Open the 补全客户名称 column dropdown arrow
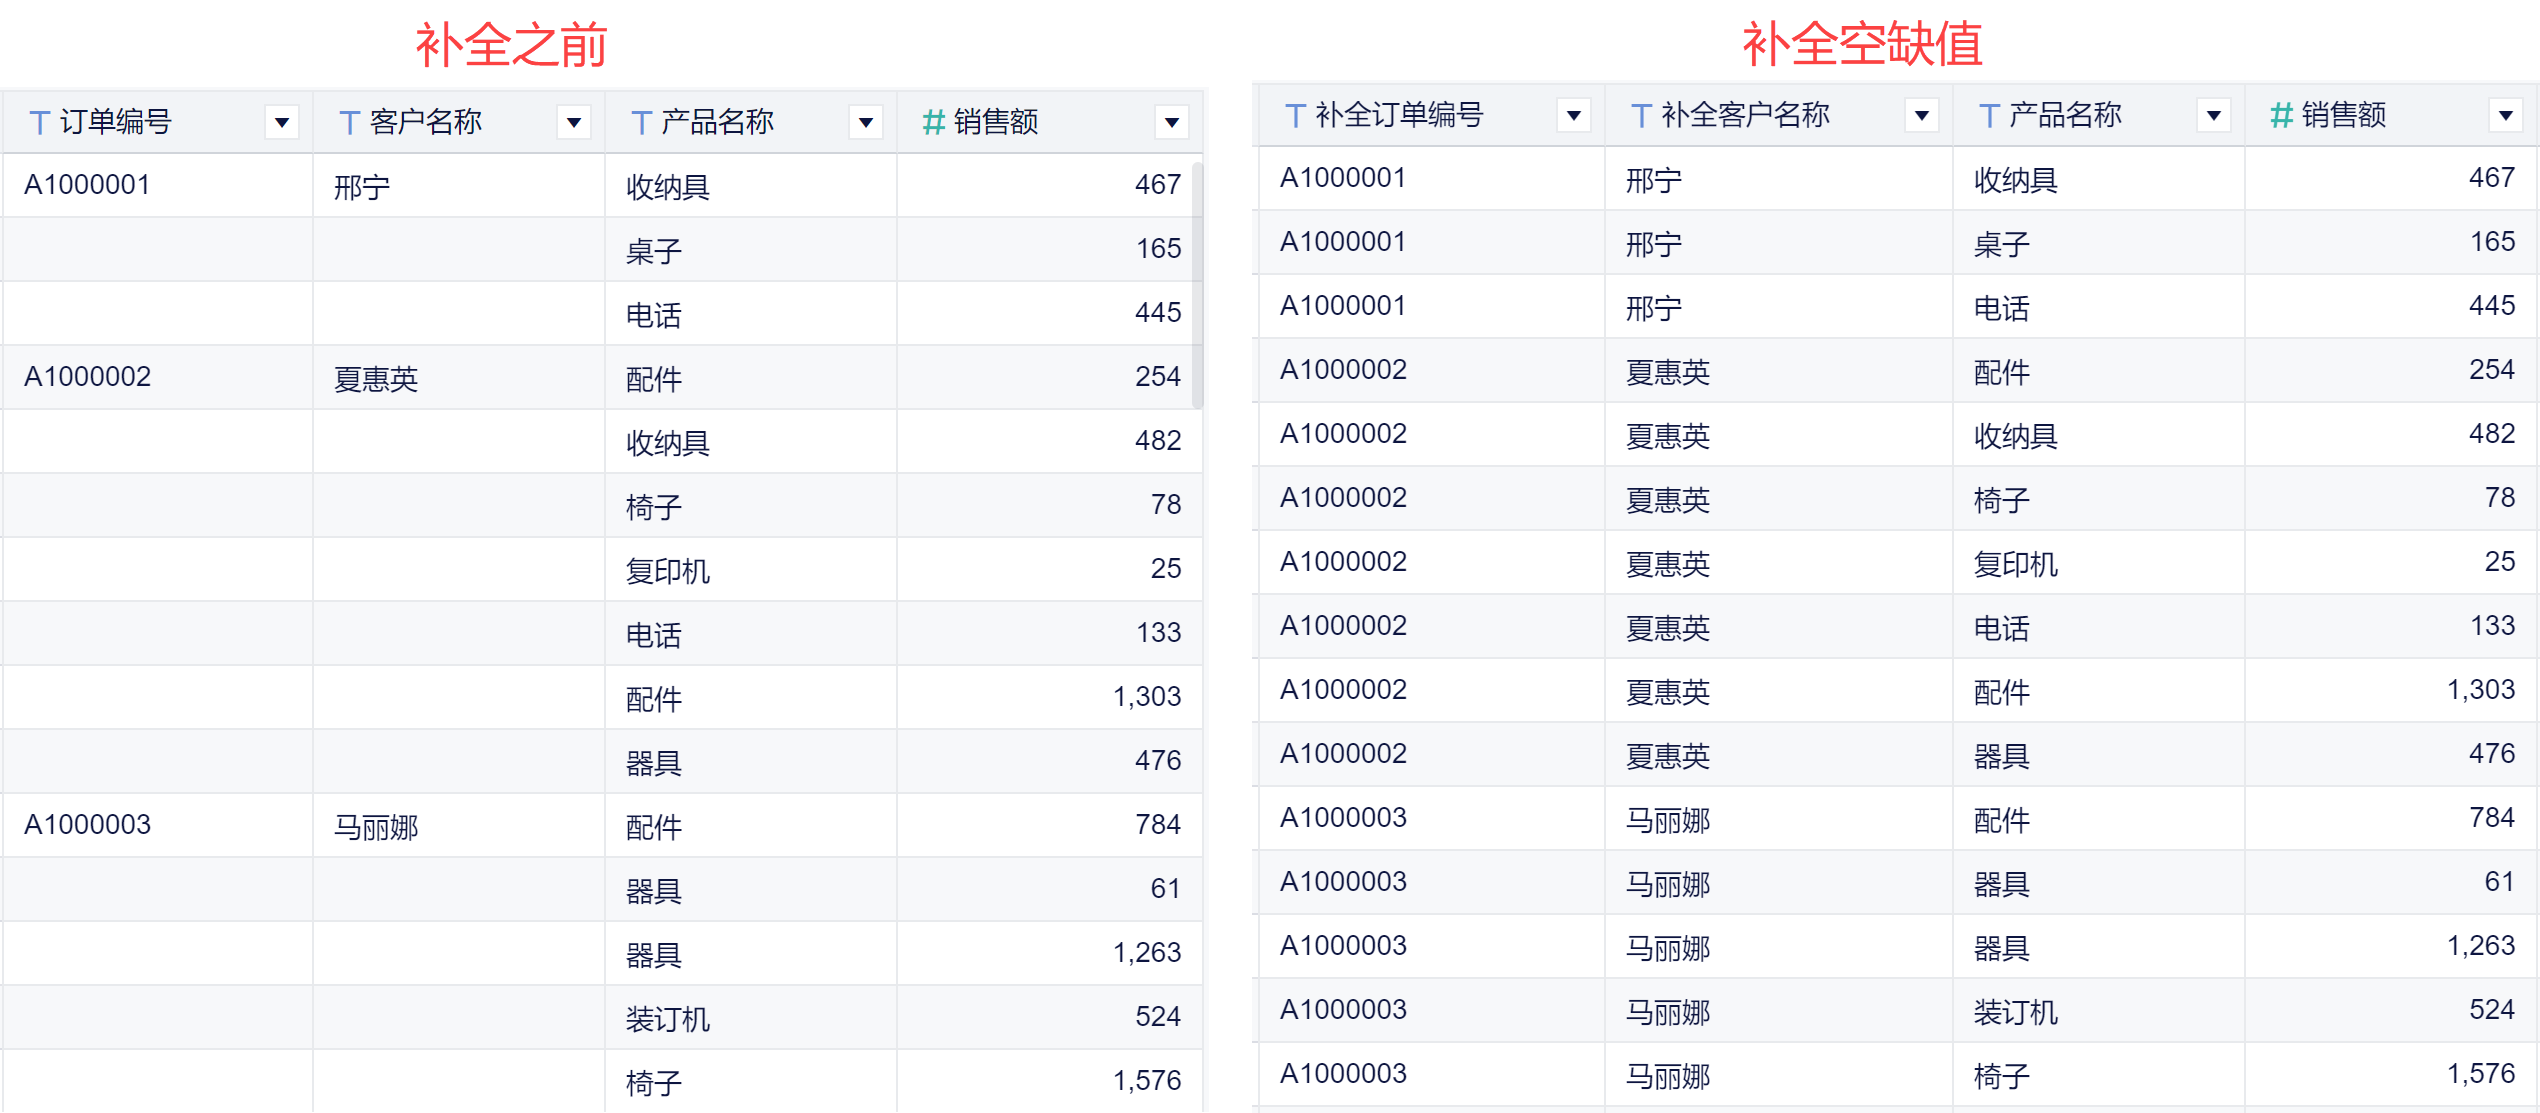 coord(1921,116)
